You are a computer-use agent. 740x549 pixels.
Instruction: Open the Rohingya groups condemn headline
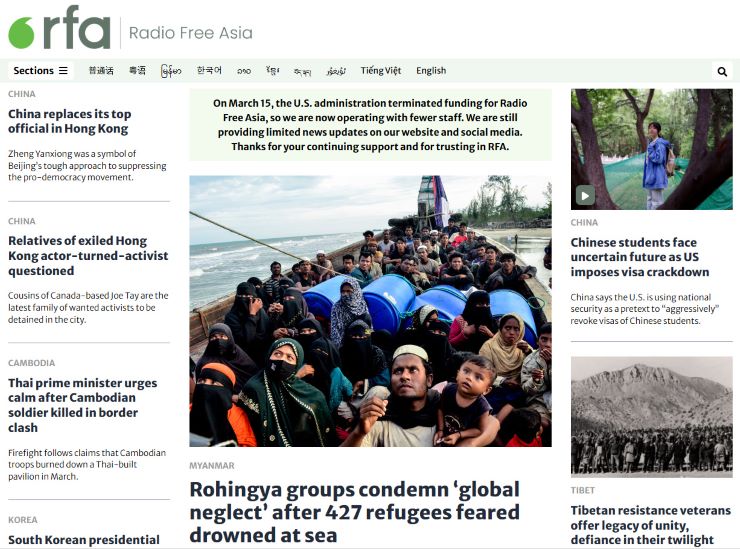point(354,512)
